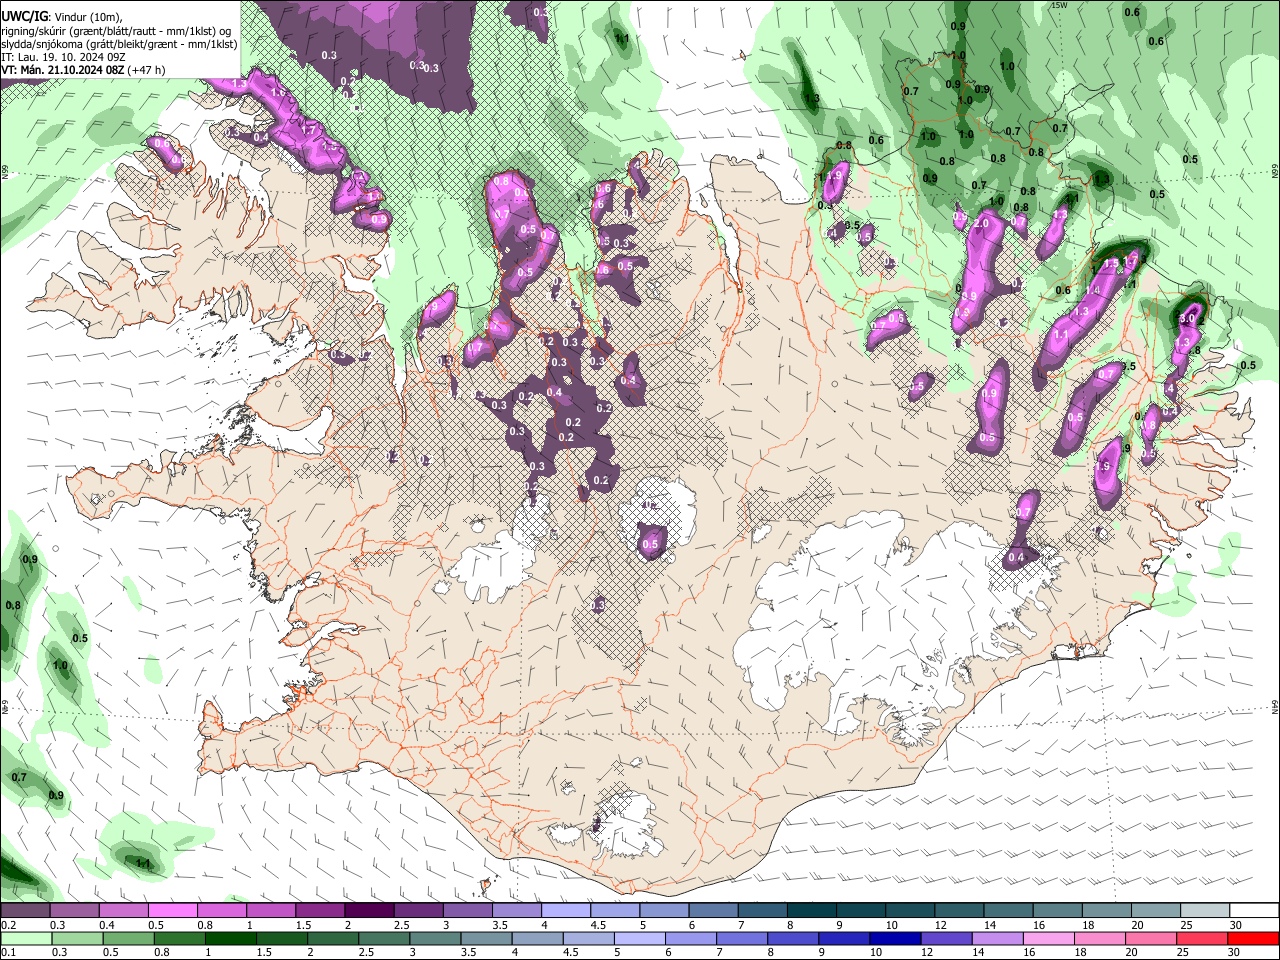Click the "-15W" longitude label at the top
Image resolution: width=1280 pixels, height=960 pixels.
[1059, 5]
